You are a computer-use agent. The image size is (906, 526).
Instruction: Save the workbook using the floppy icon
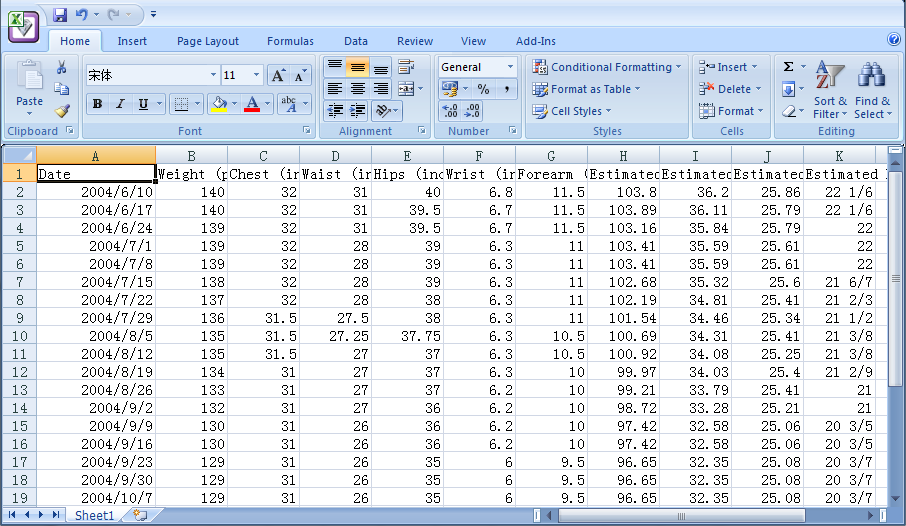pyautogui.click(x=60, y=14)
